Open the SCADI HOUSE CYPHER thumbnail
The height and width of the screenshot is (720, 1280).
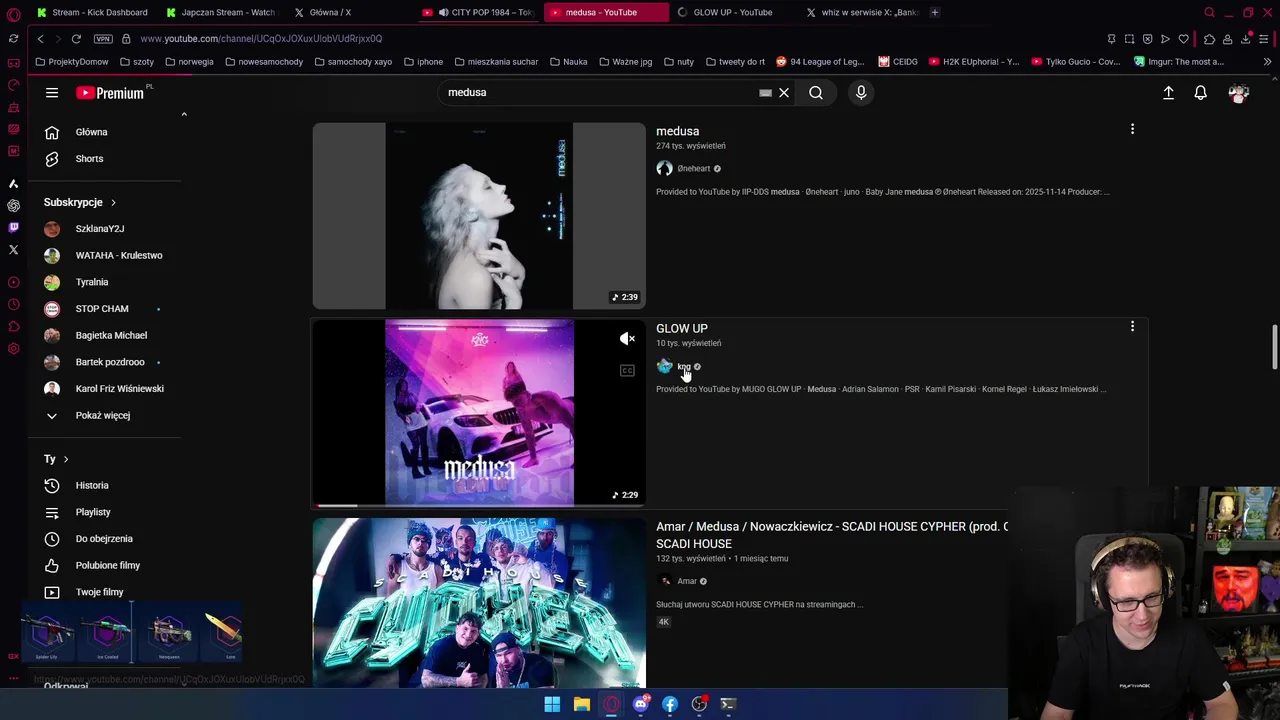[479, 603]
